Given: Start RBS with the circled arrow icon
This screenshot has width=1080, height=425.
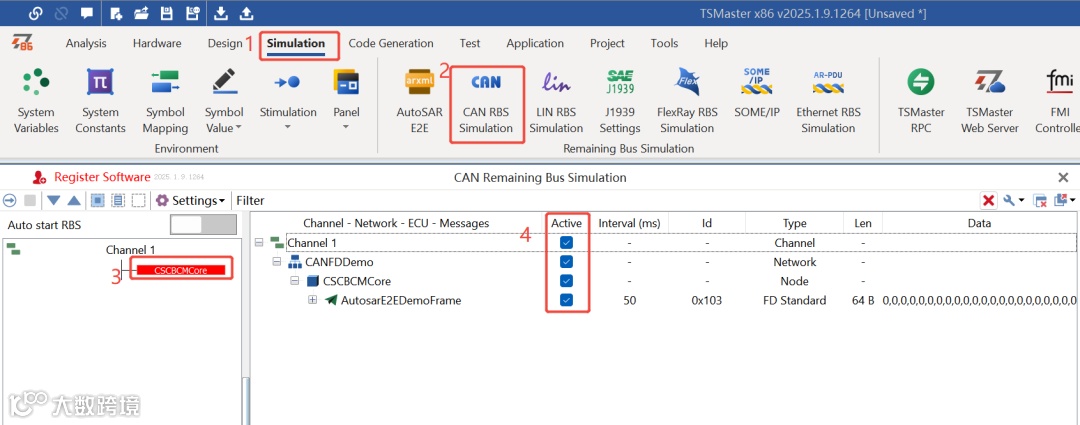Looking at the screenshot, I should coord(10,200).
